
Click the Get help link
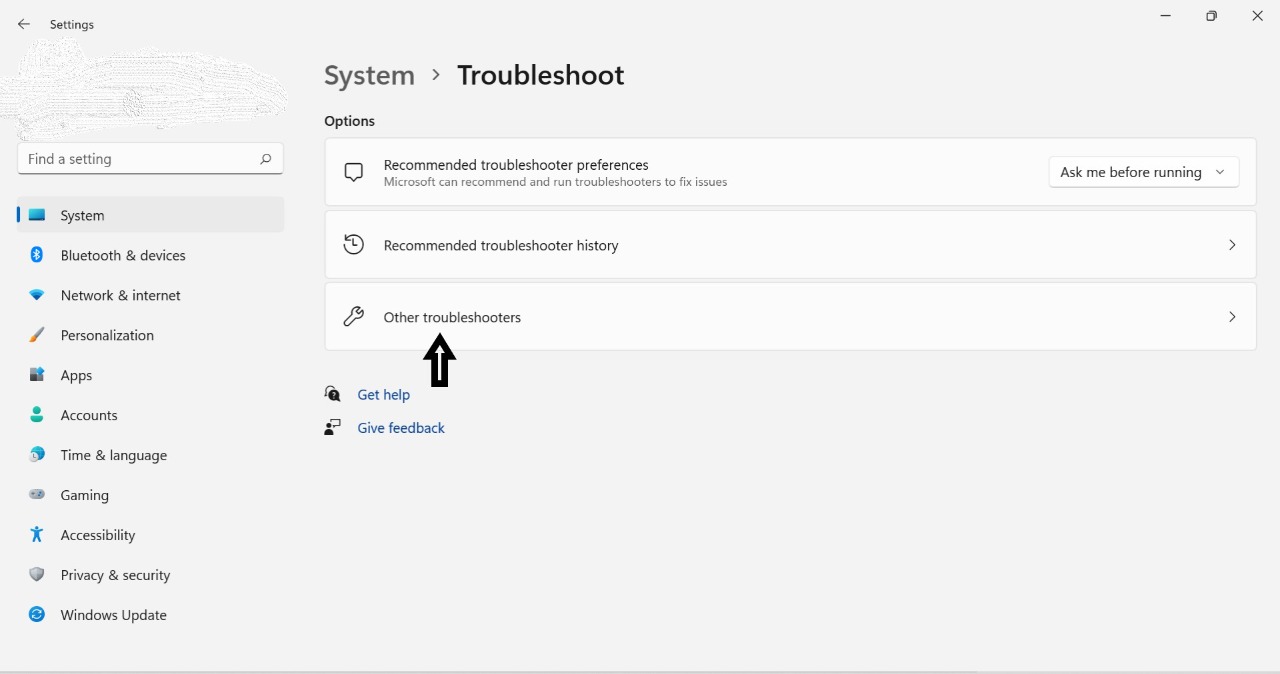tap(384, 395)
